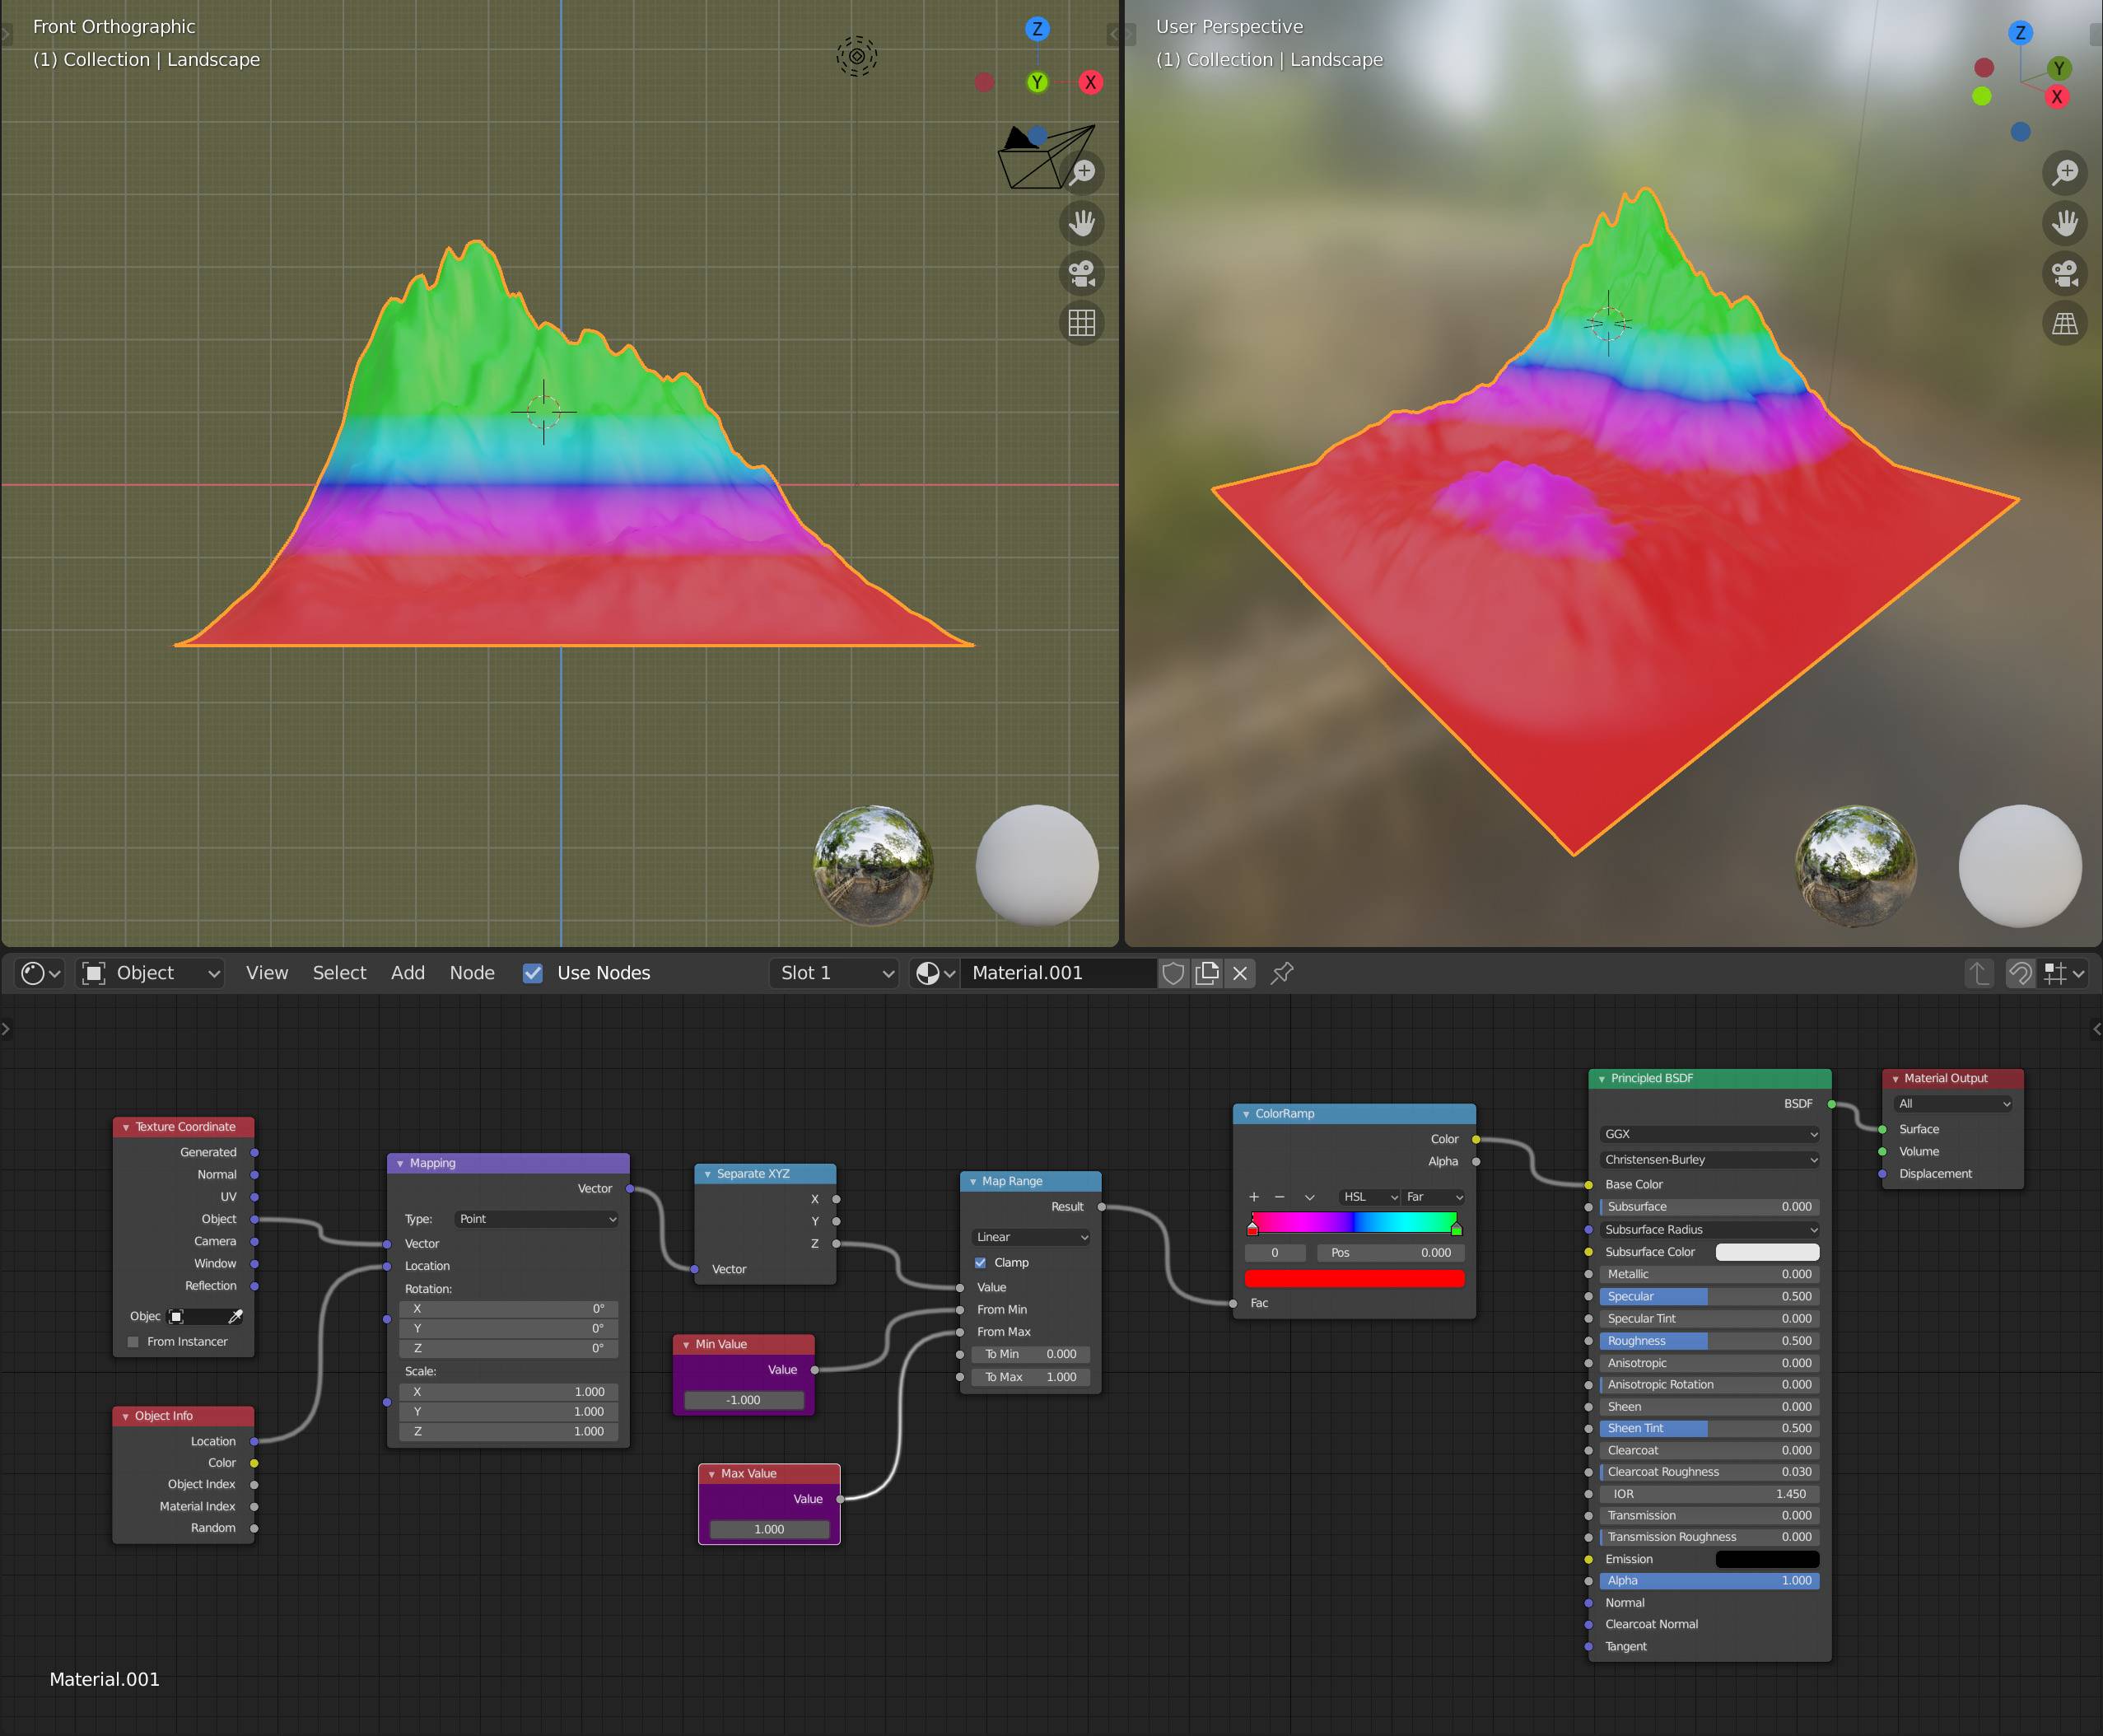
Task: Click the Specular slider in Principled BSDF
Action: pyautogui.click(x=1710, y=1296)
